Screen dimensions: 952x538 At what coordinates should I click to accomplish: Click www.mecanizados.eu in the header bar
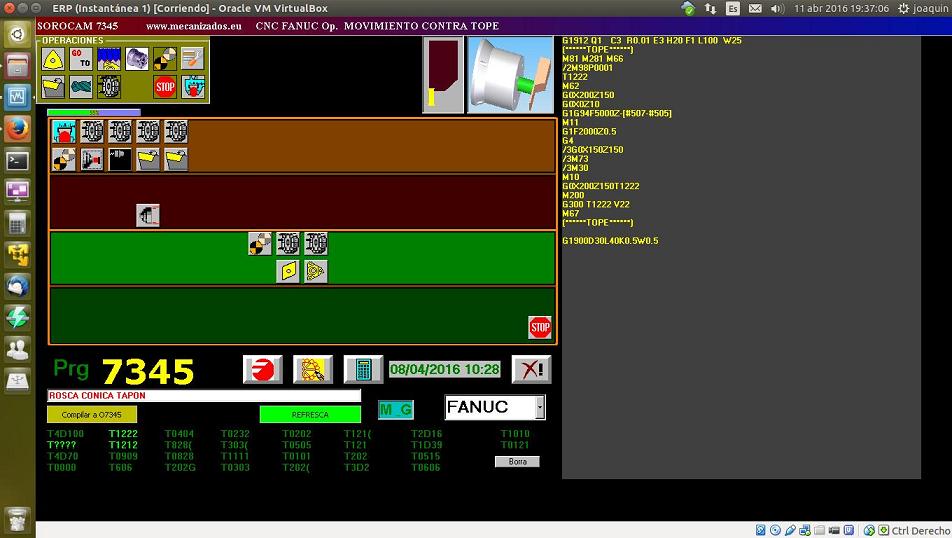[x=194, y=26]
